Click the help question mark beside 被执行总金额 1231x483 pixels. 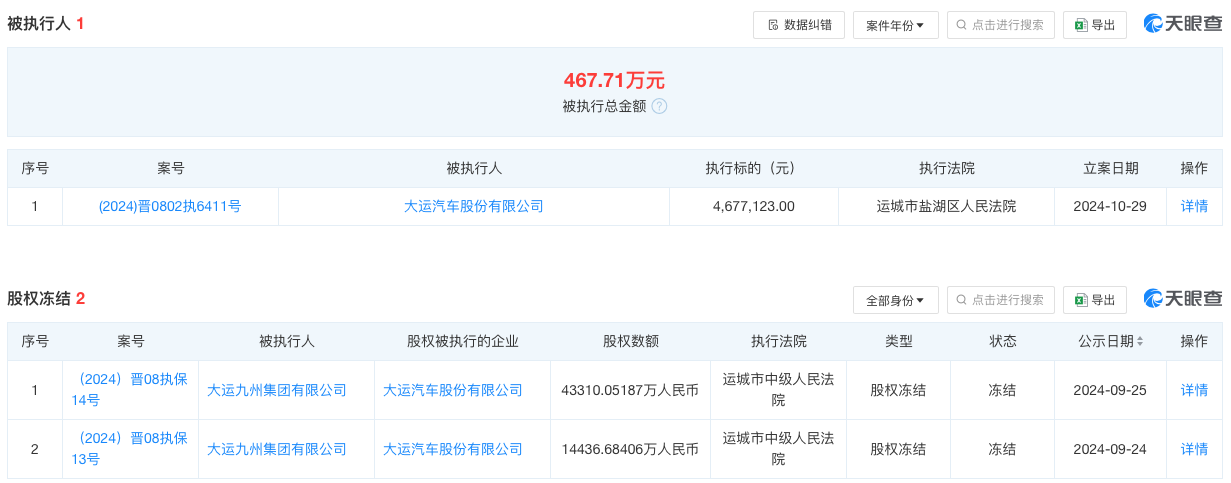pyautogui.click(x=659, y=106)
